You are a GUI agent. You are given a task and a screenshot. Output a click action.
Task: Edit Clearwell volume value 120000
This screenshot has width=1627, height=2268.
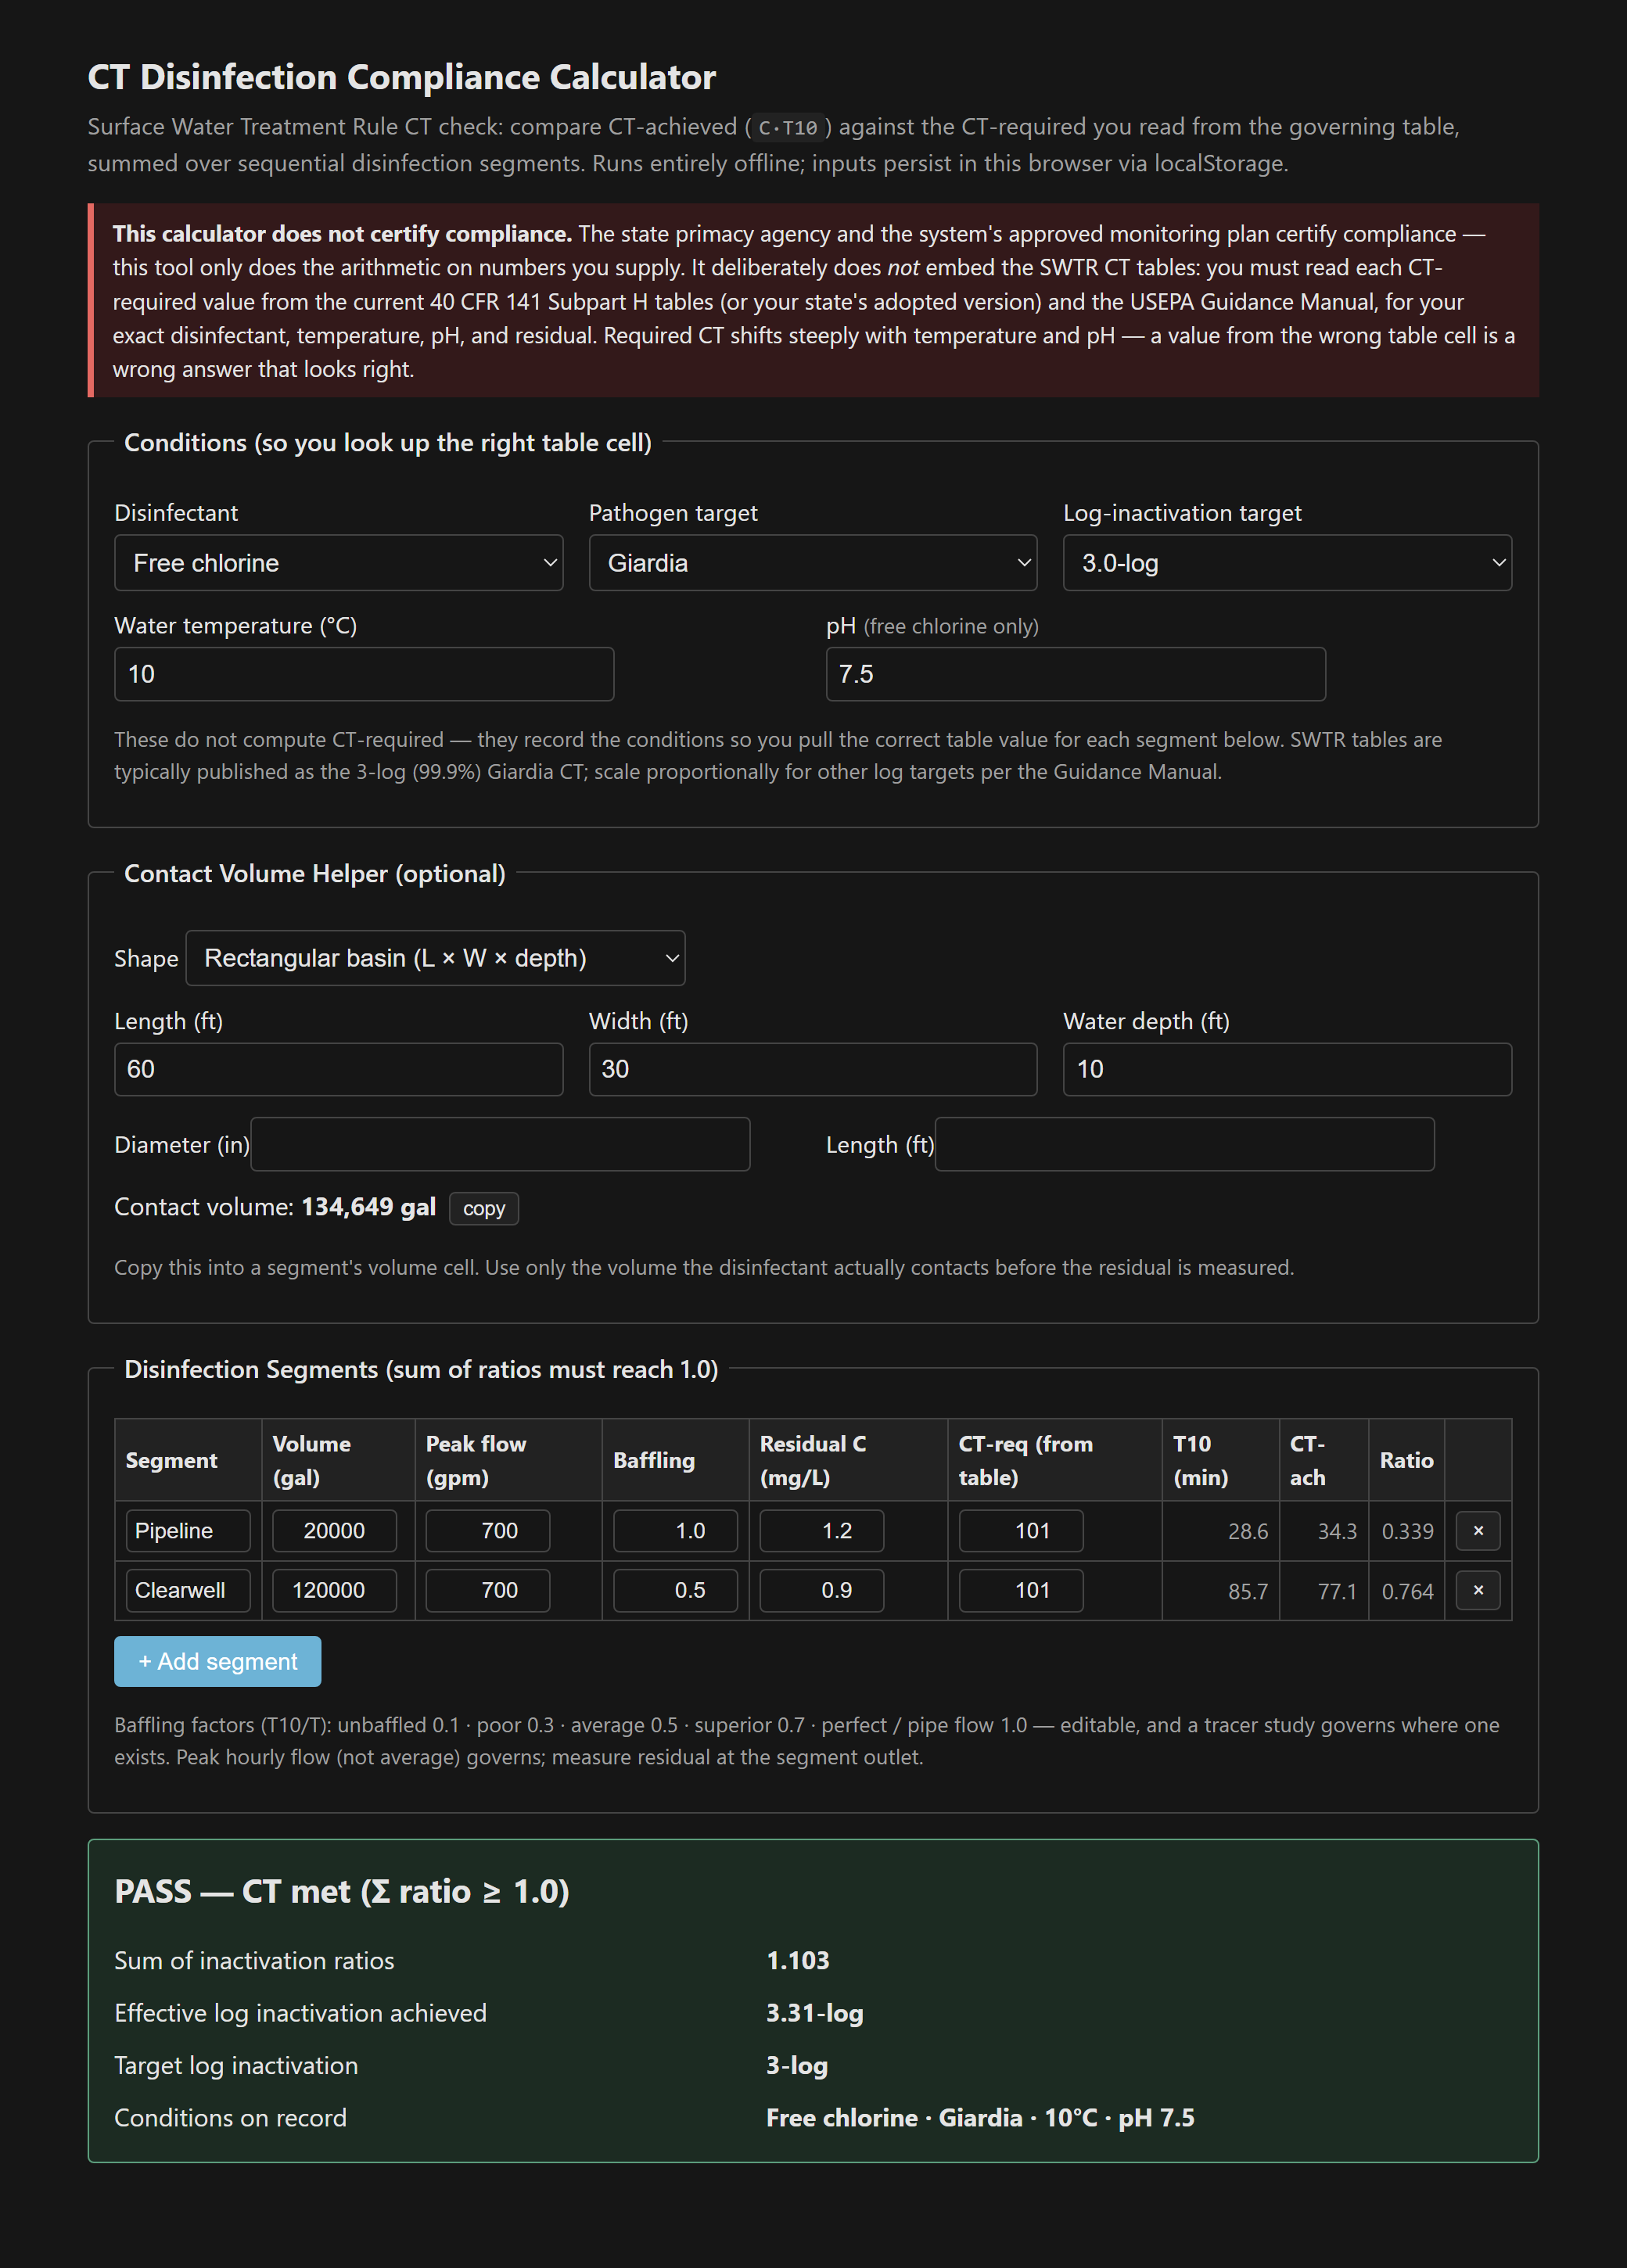pos(334,1590)
